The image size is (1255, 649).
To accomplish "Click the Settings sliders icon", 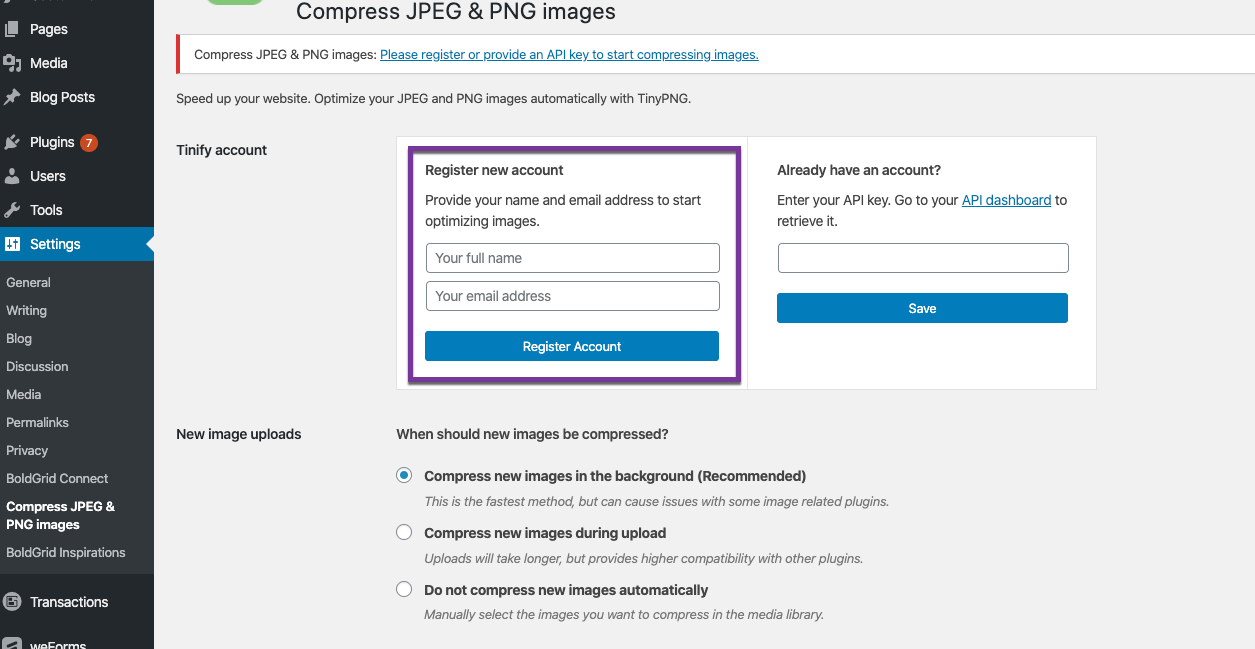I will pos(12,244).
